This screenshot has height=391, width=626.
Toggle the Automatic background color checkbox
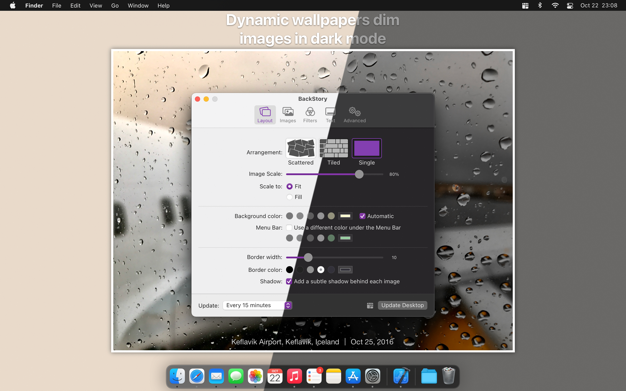pos(362,216)
